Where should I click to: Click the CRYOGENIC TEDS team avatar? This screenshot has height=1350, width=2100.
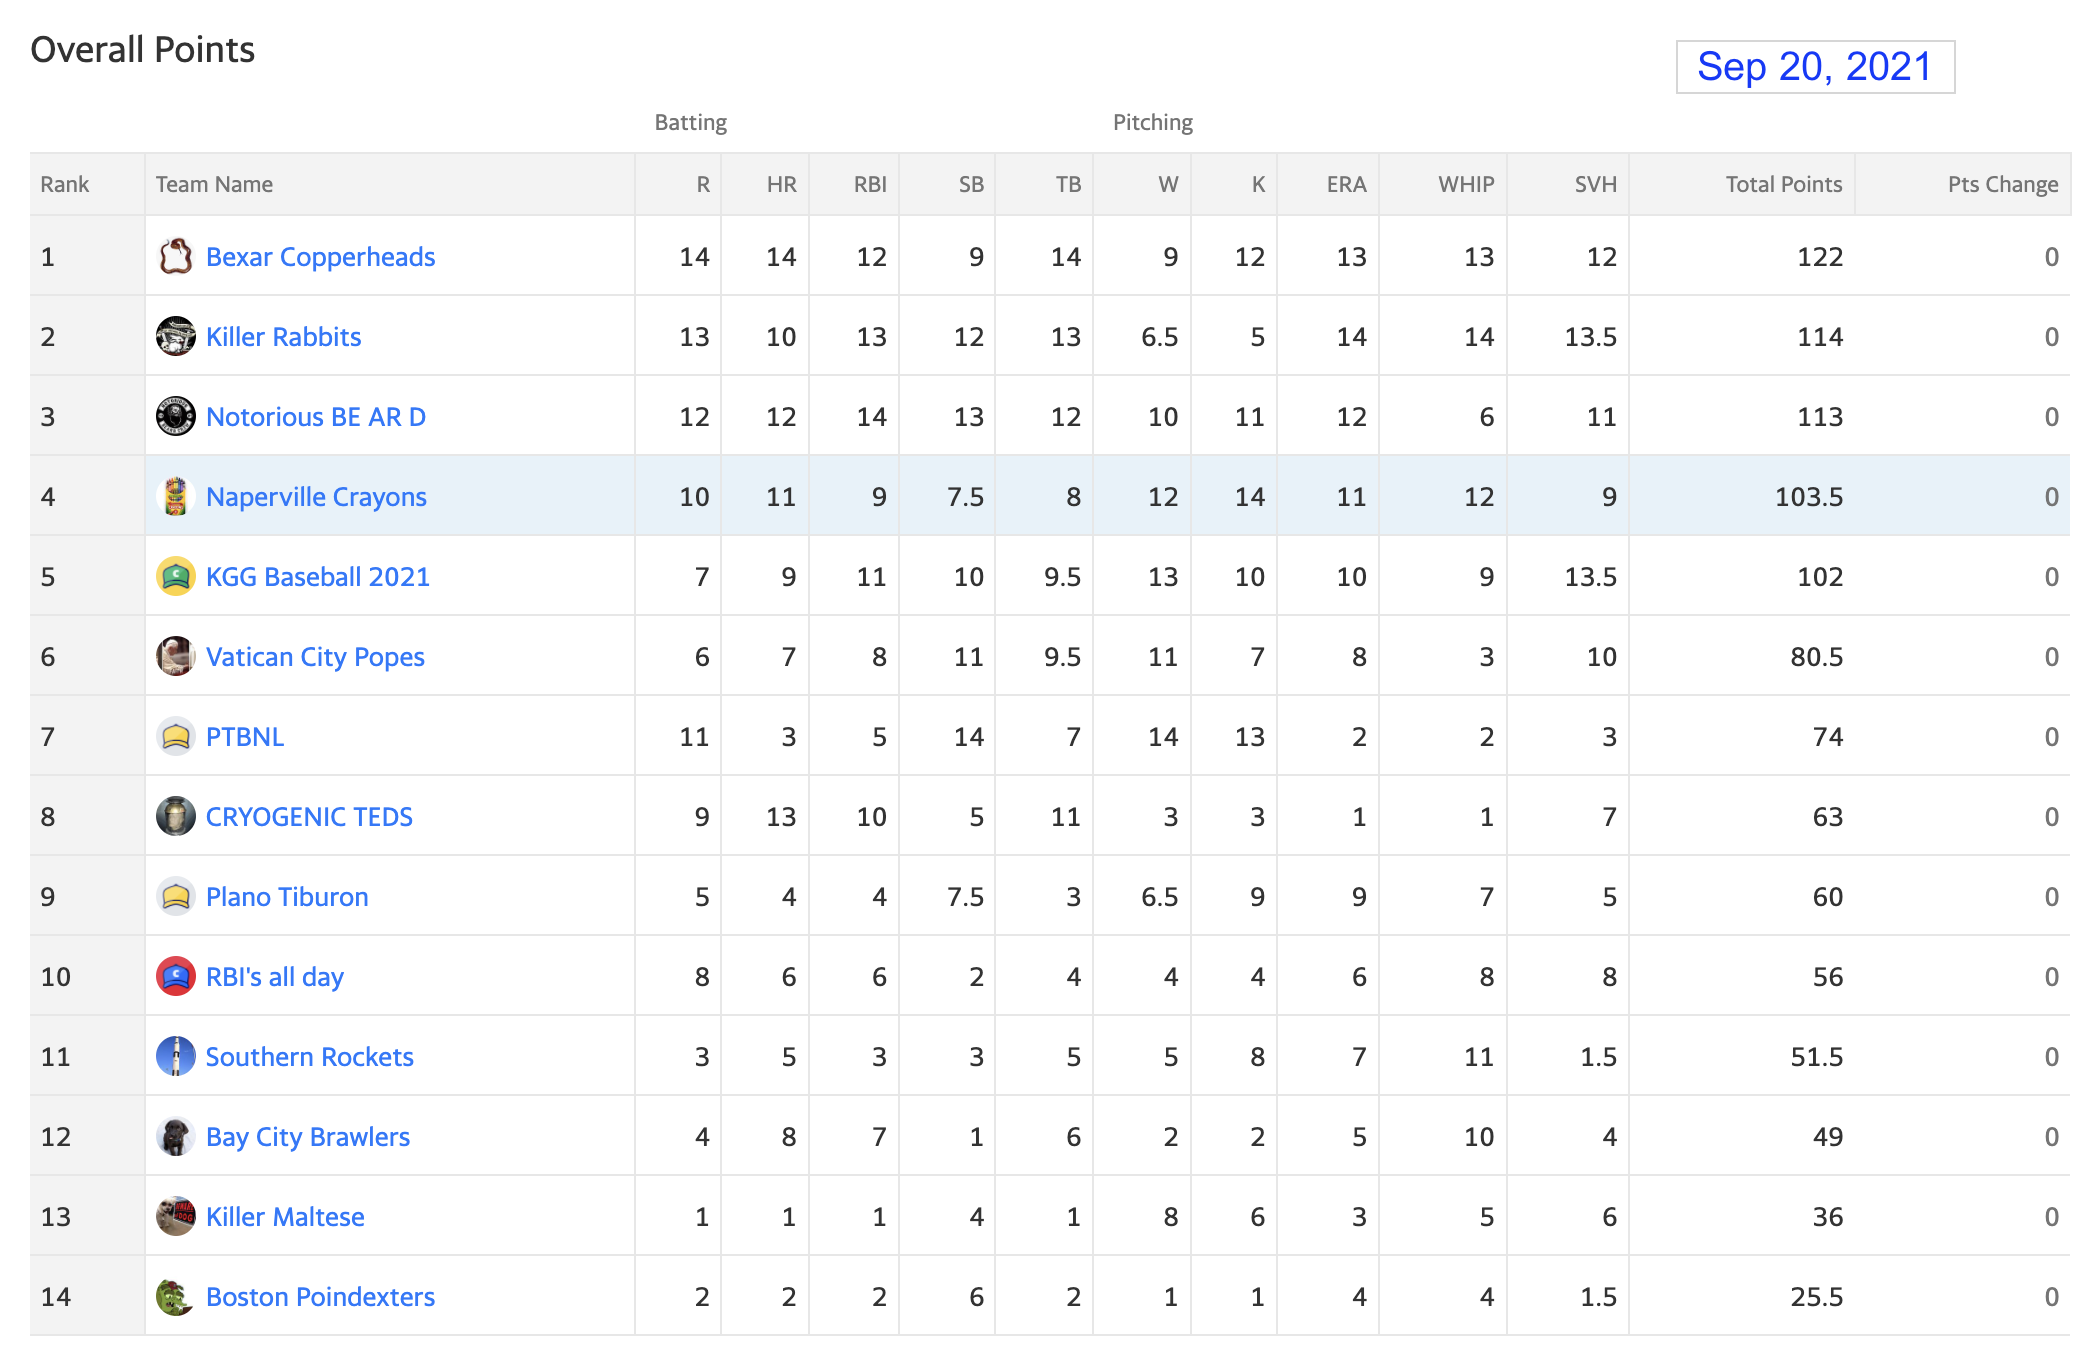(175, 816)
